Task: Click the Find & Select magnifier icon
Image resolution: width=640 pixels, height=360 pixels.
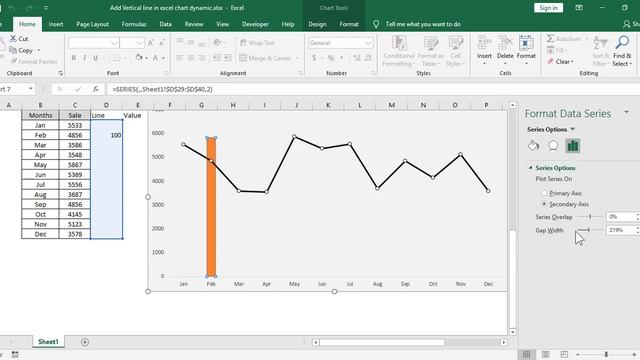Action: (622, 42)
